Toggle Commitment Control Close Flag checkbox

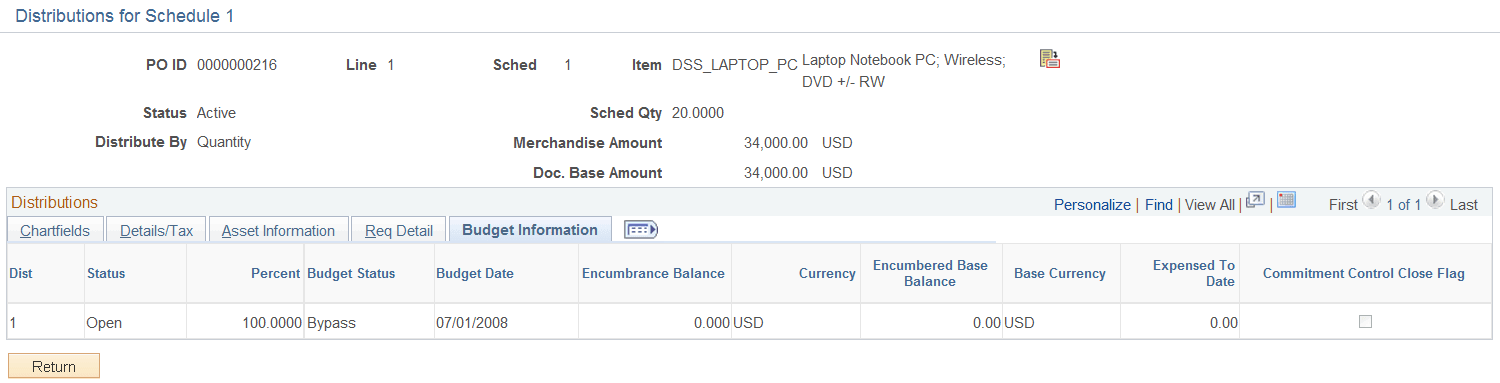click(1365, 322)
